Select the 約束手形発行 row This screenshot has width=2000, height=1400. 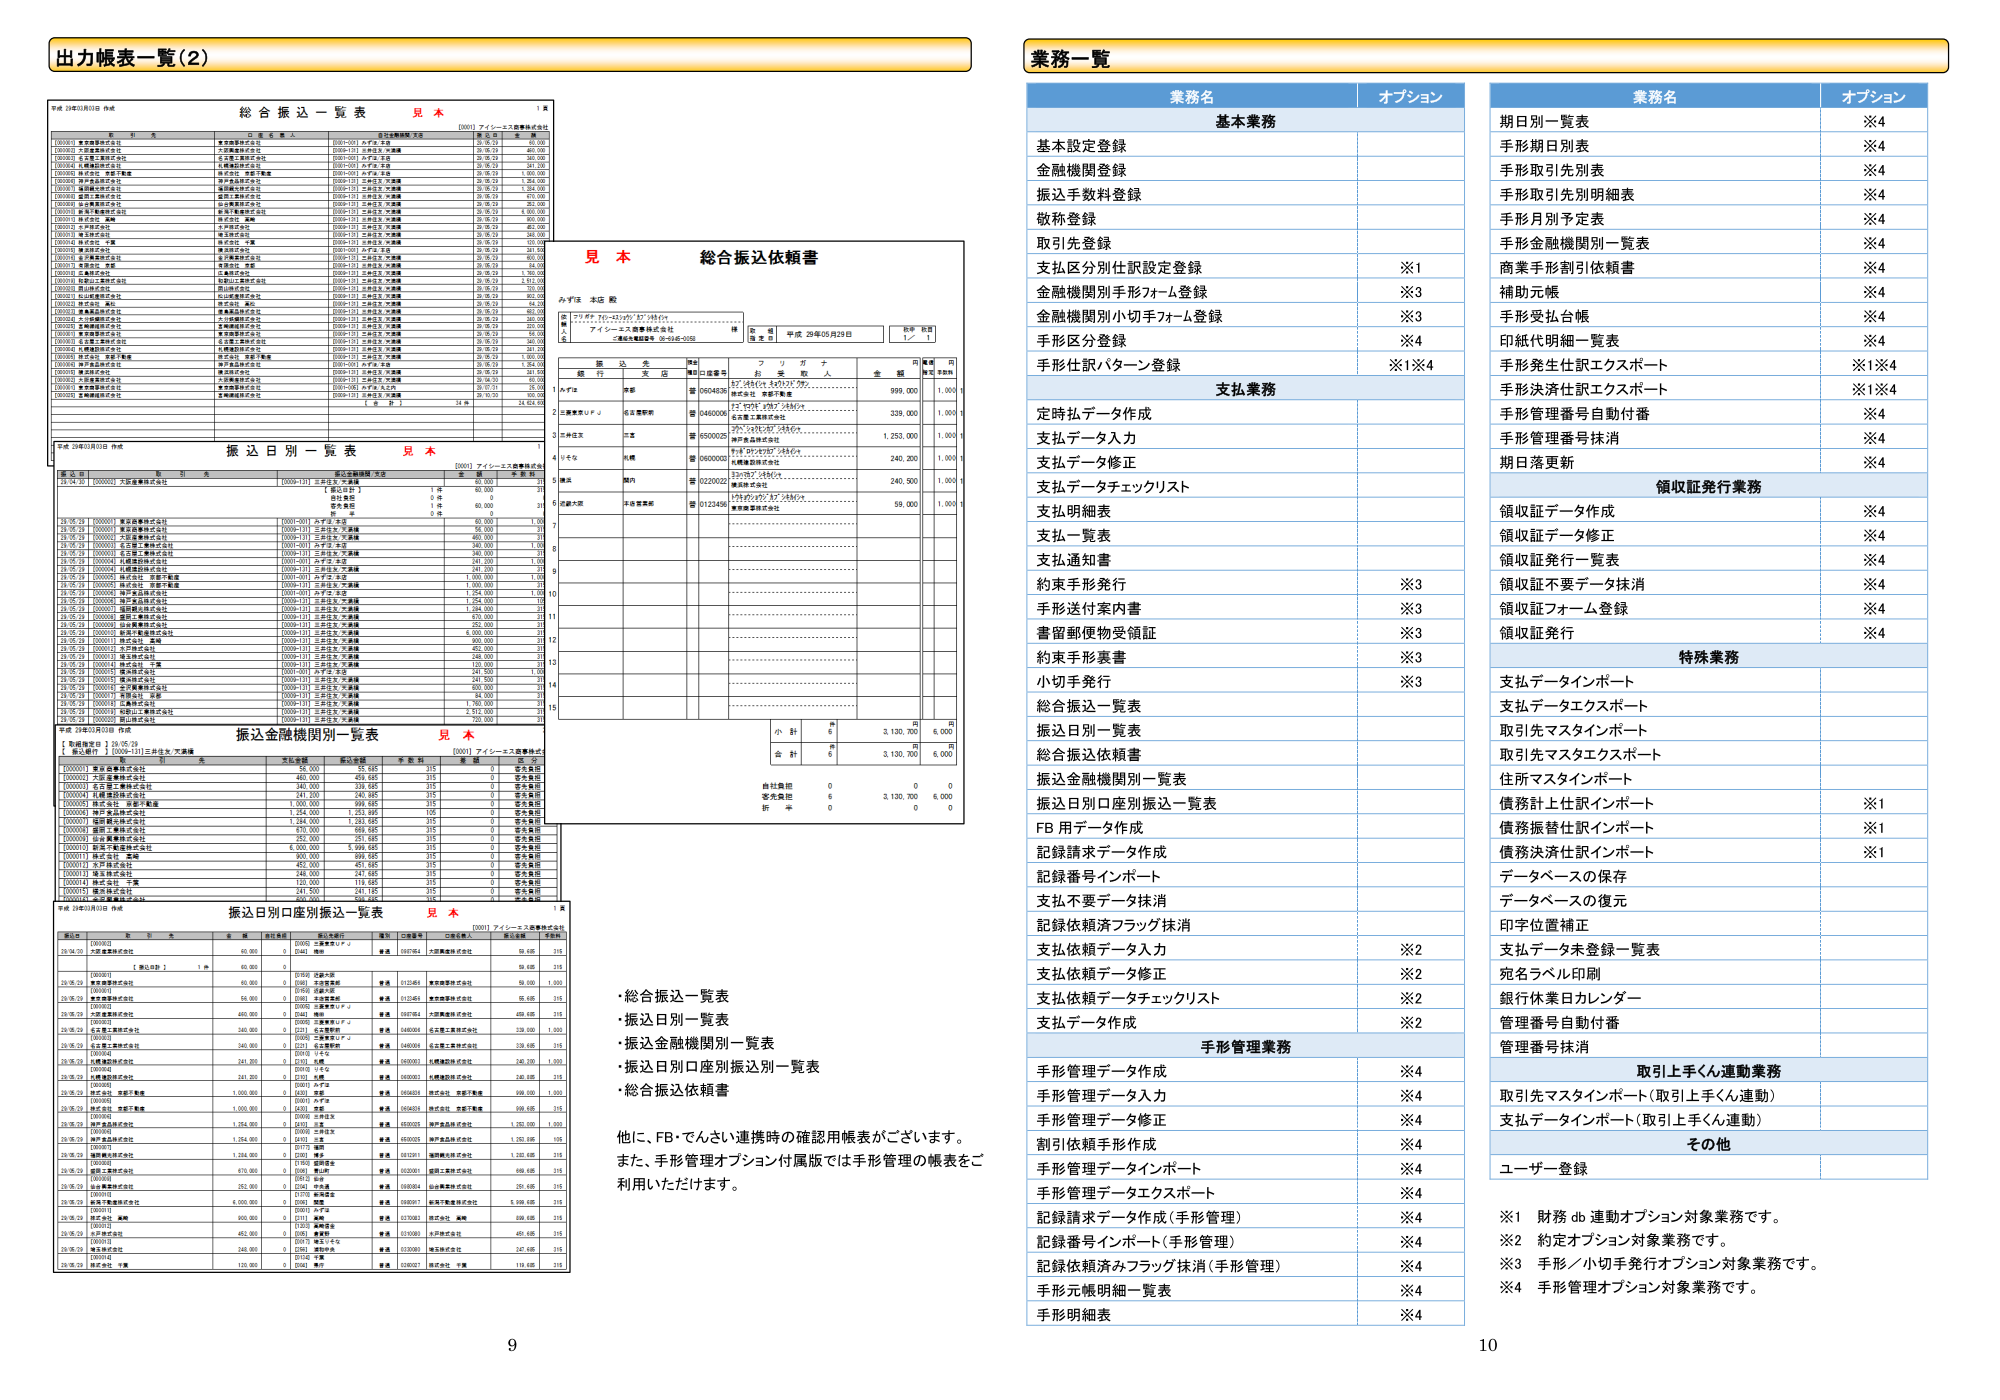(x=1245, y=584)
